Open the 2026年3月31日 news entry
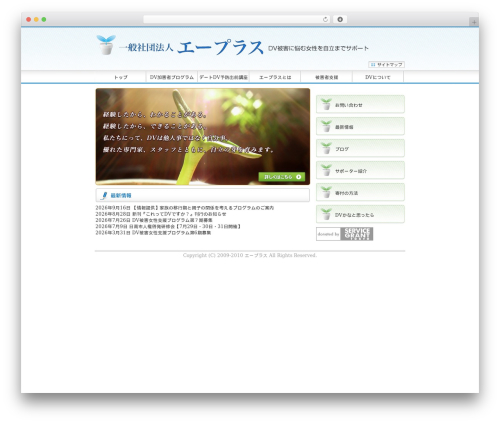The width and height of the screenshot is (500, 423). (x=153, y=233)
